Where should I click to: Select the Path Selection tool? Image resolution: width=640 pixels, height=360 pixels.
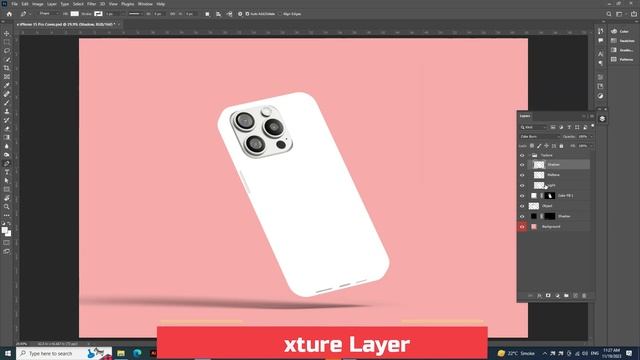coord(7,180)
